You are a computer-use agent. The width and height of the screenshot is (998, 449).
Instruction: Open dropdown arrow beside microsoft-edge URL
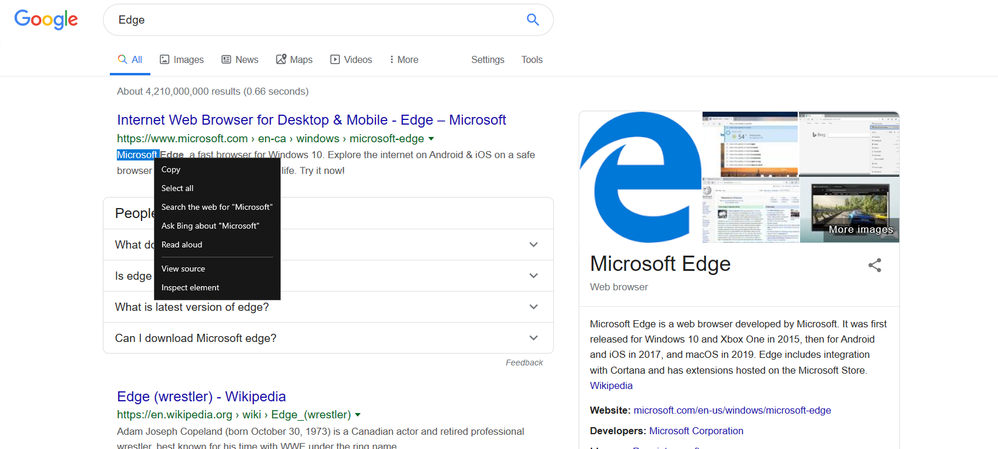pos(431,139)
